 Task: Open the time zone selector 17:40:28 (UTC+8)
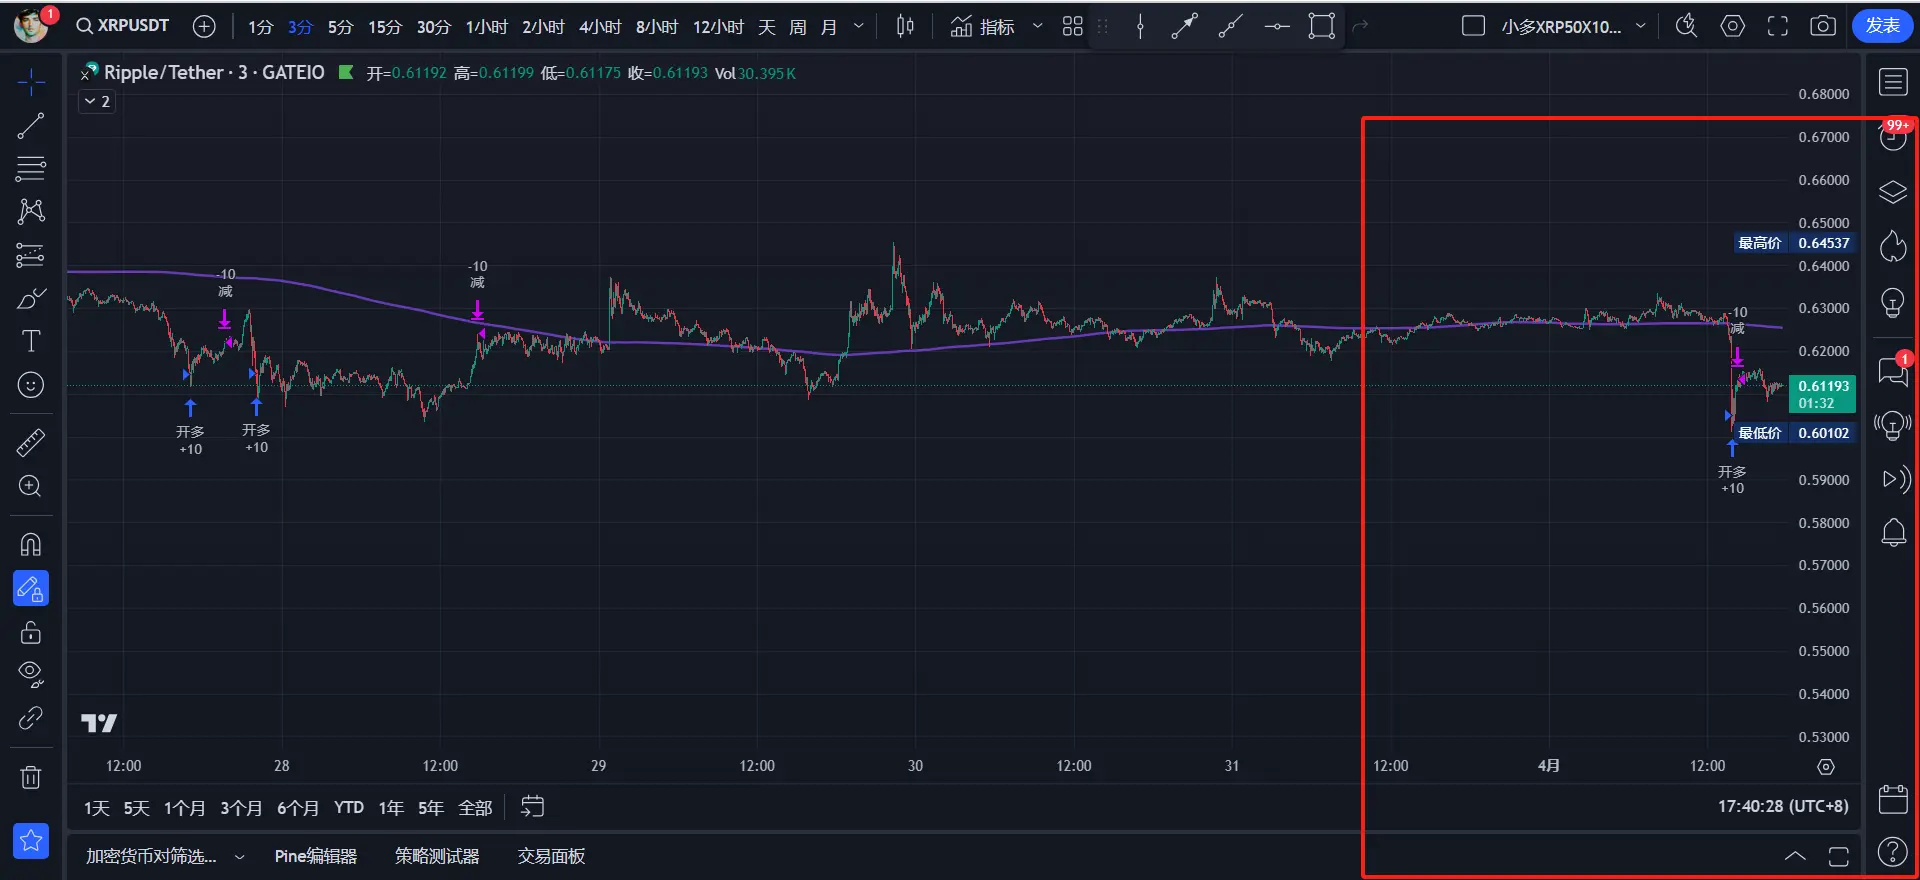[x=1783, y=806]
